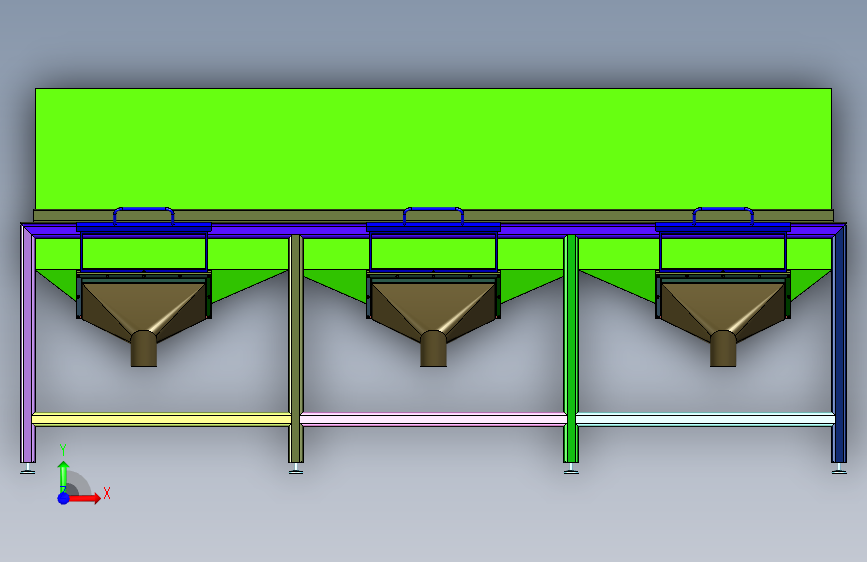Select the leveling foot under the dark blue leg
Image resolution: width=867 pixels, height=562 pixels.
(x=839, y=469)
